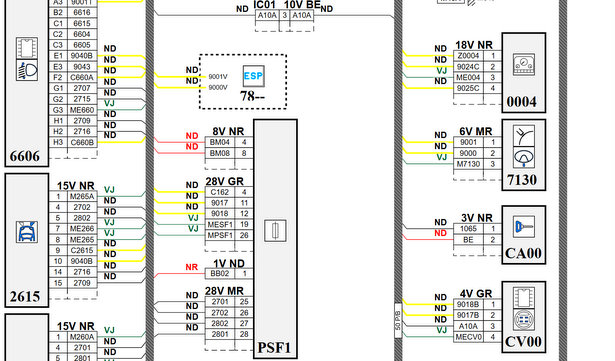Select the airbag symbol icon in component 7130

524,158
